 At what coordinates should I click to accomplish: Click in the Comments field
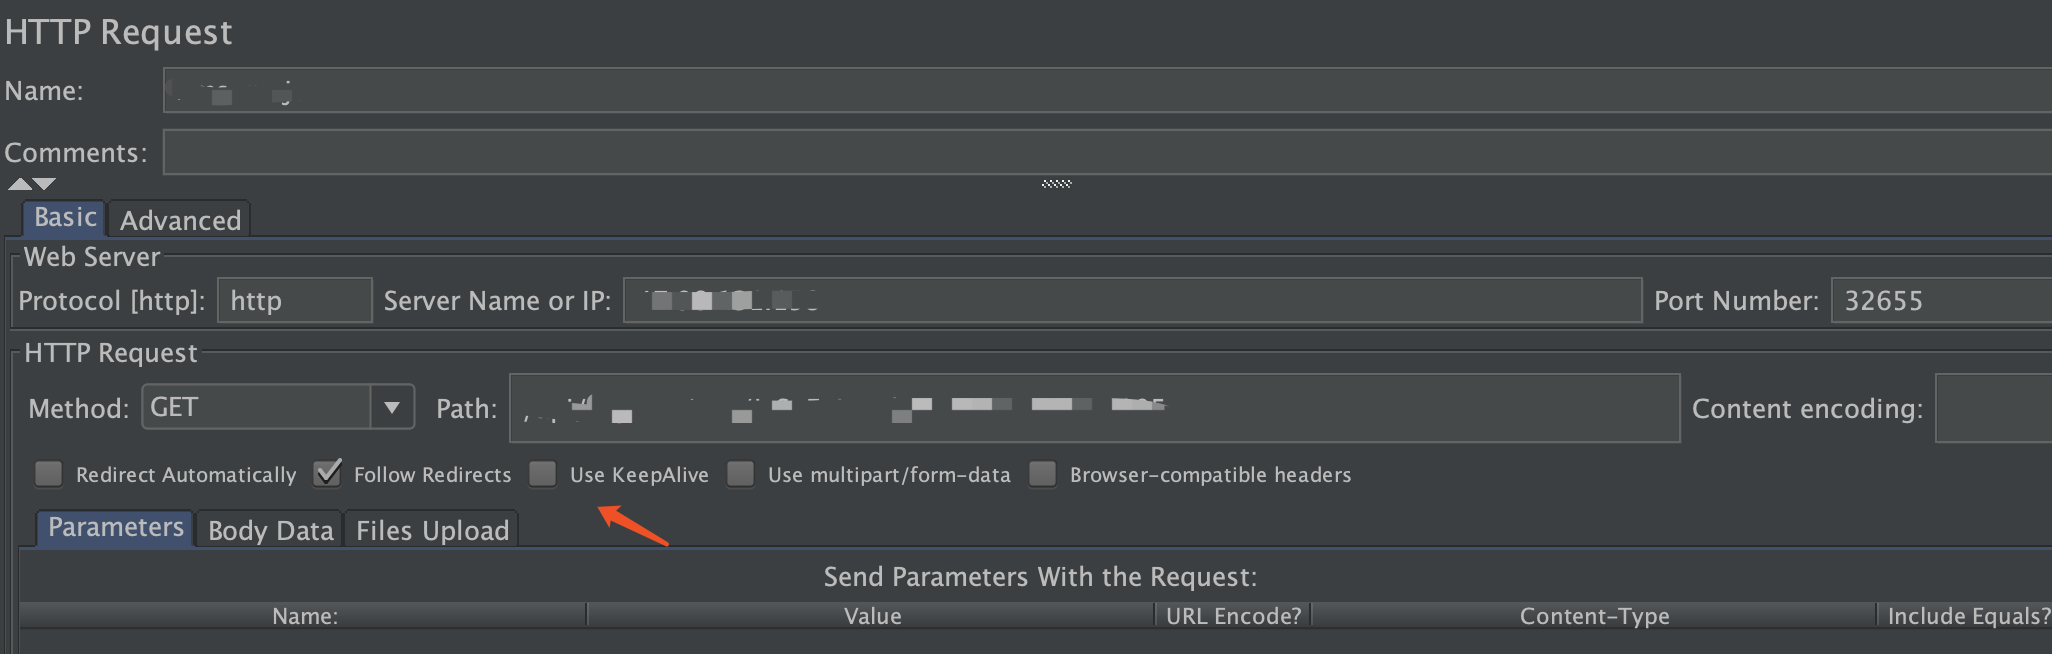click(x=700, y=152)
